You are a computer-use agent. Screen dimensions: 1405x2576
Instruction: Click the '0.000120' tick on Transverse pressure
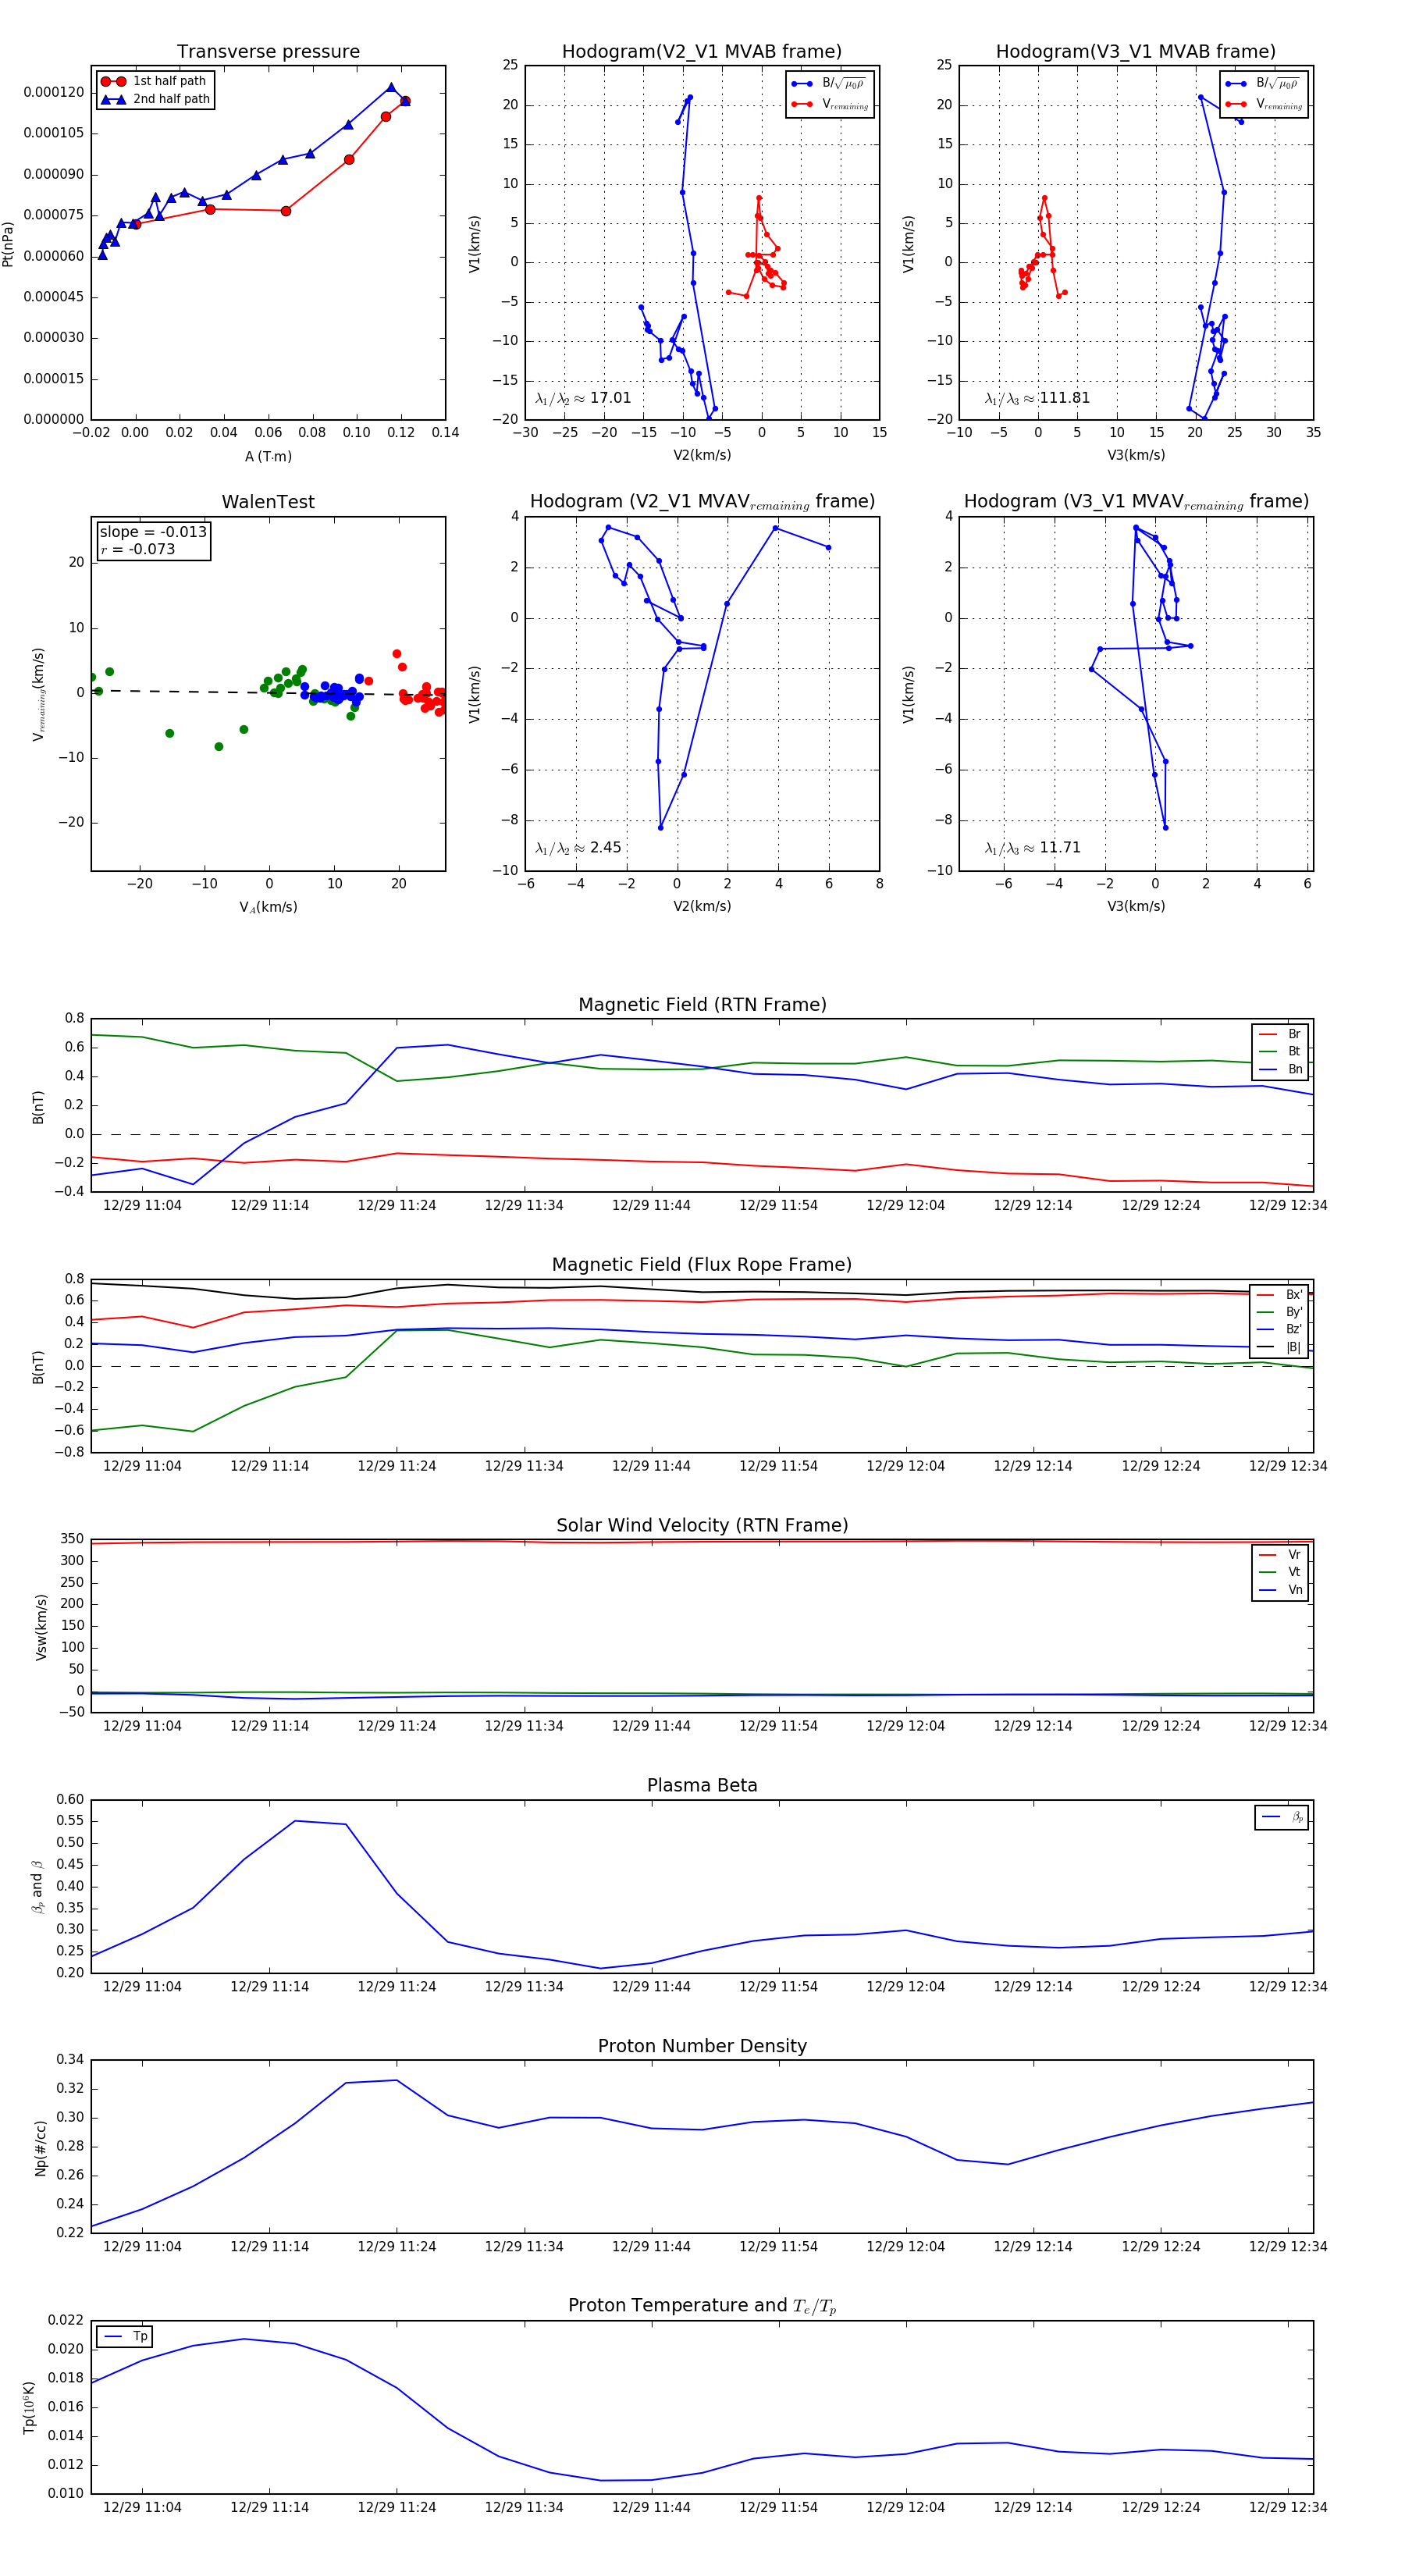[x=54, y=92]
